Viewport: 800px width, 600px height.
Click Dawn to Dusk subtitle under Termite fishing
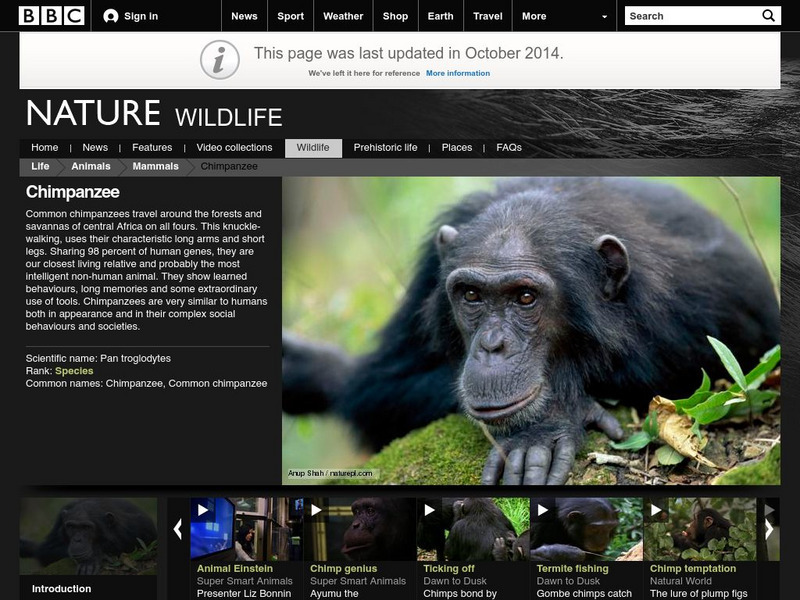pos(568,581)
